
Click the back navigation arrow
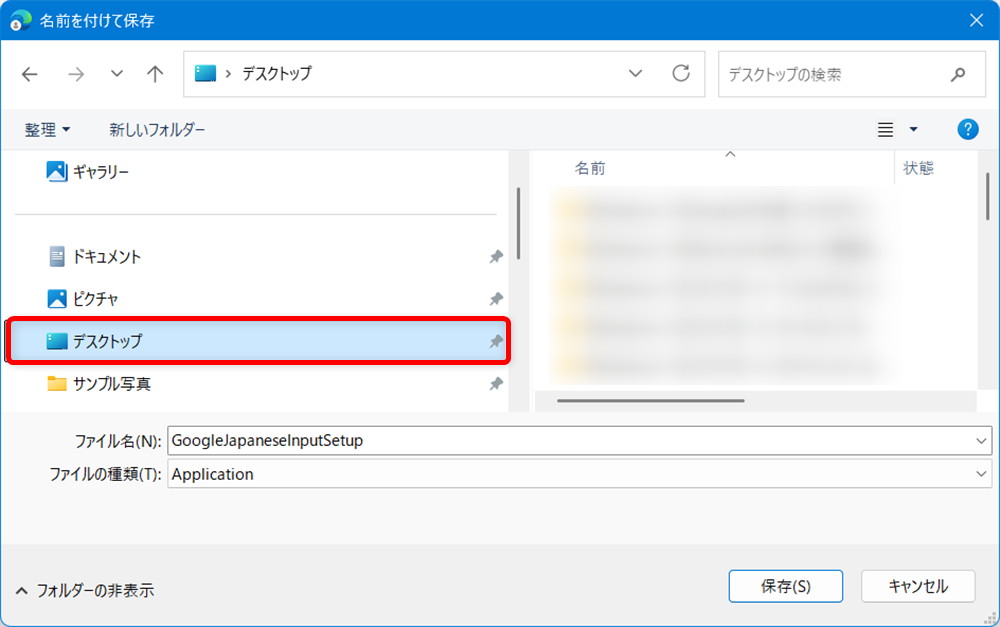(x=29, y=73)
